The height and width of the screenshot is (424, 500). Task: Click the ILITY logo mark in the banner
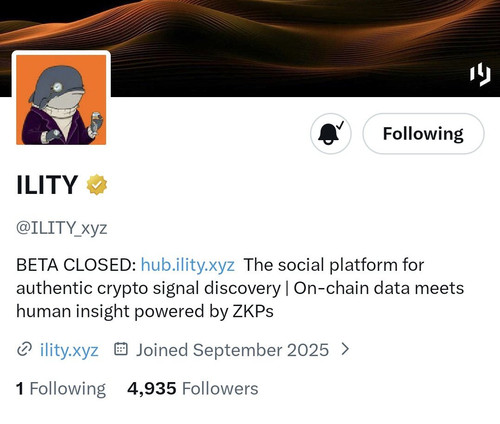point(480,74)
